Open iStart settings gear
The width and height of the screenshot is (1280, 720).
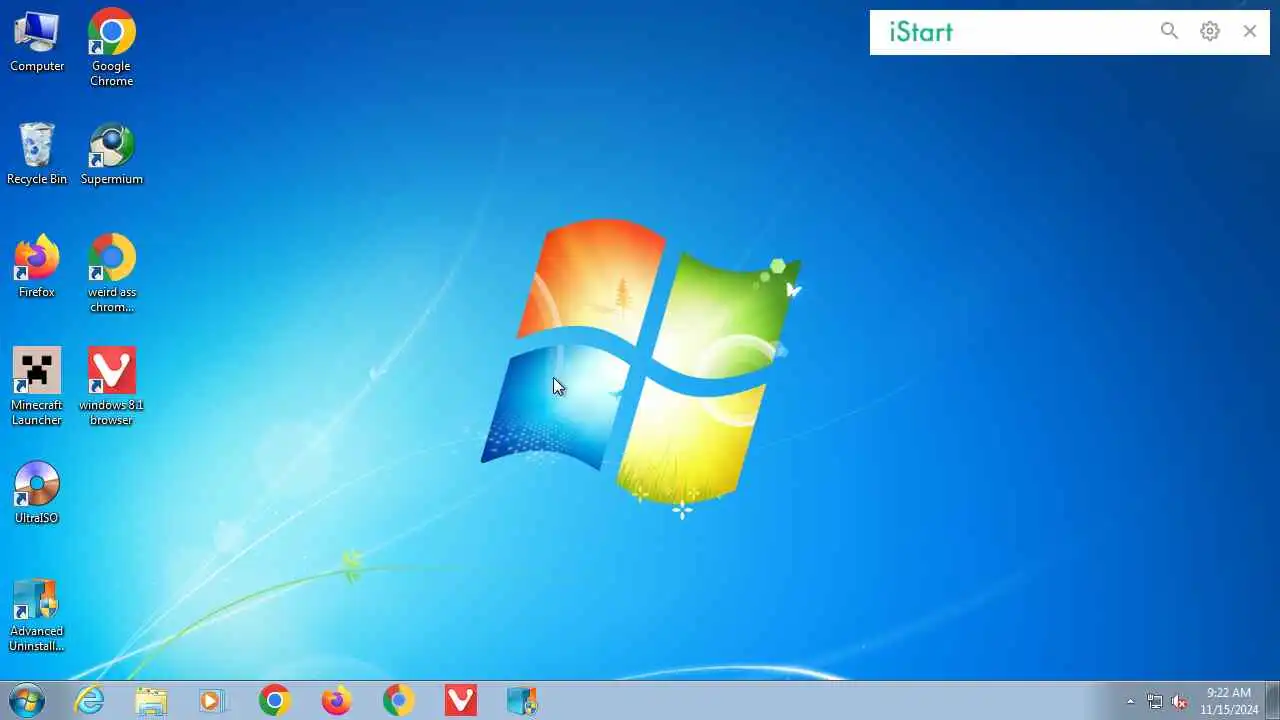pos(1210,31)
